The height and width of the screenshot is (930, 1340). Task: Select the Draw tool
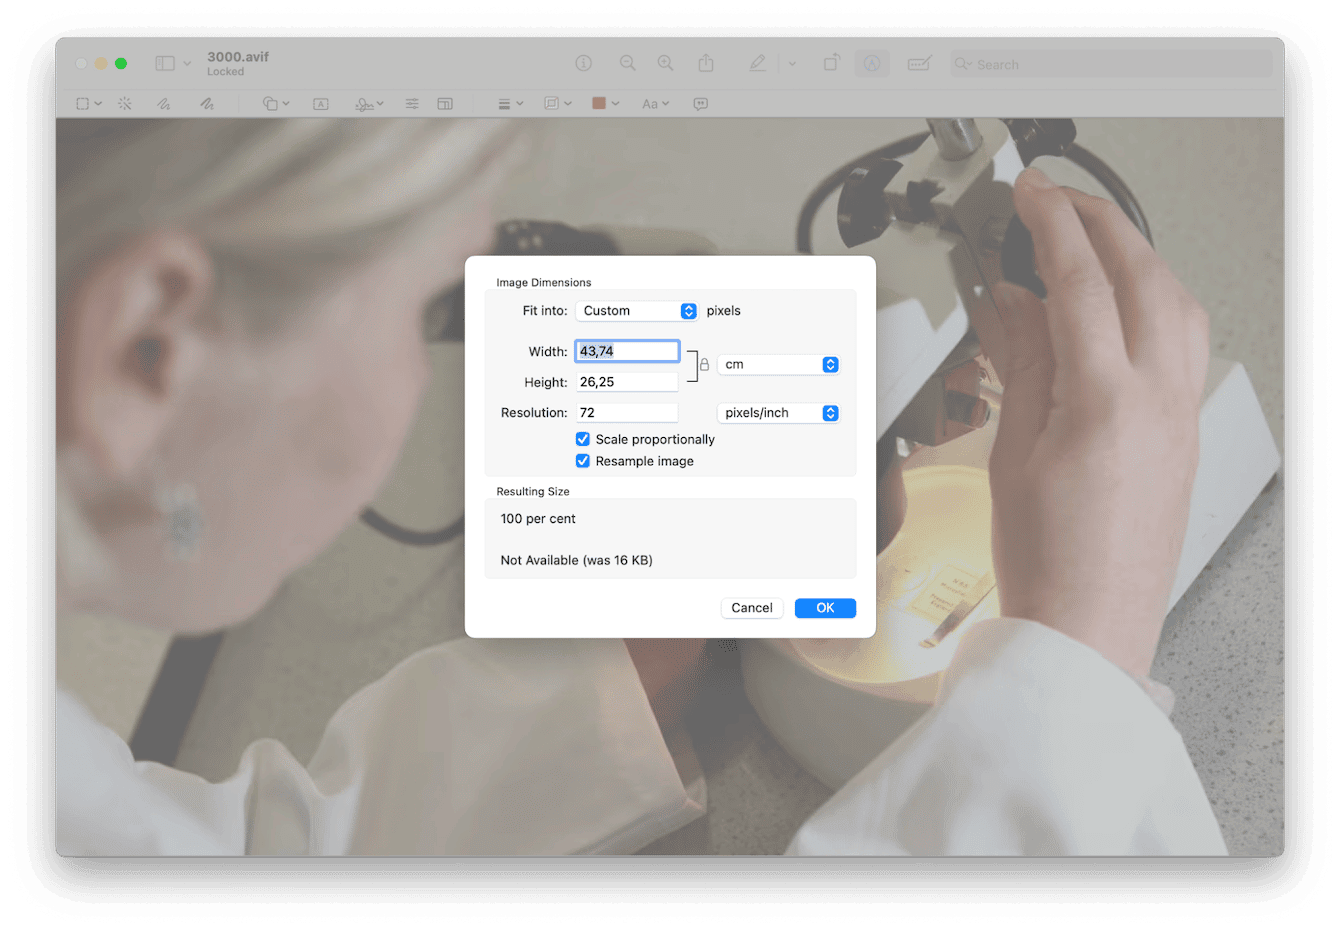pyautogui.click(x=207, y=103)
